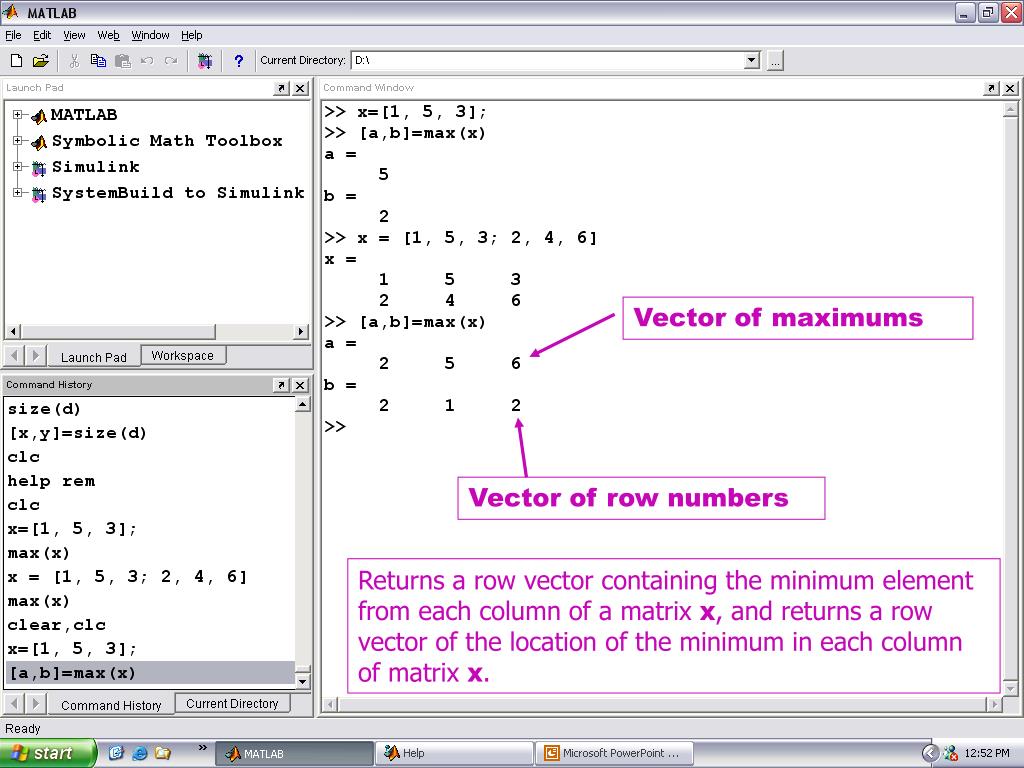Undock the Launch Pad panel
1024x768 pixels.
click(281, 88)
